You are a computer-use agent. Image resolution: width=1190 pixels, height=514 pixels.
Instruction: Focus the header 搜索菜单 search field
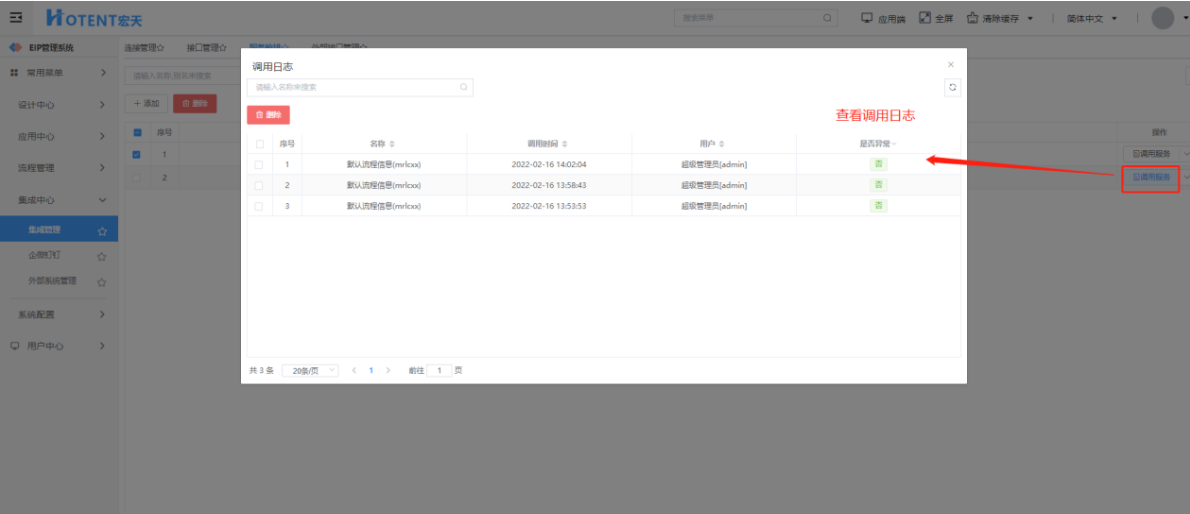(755, 17)
